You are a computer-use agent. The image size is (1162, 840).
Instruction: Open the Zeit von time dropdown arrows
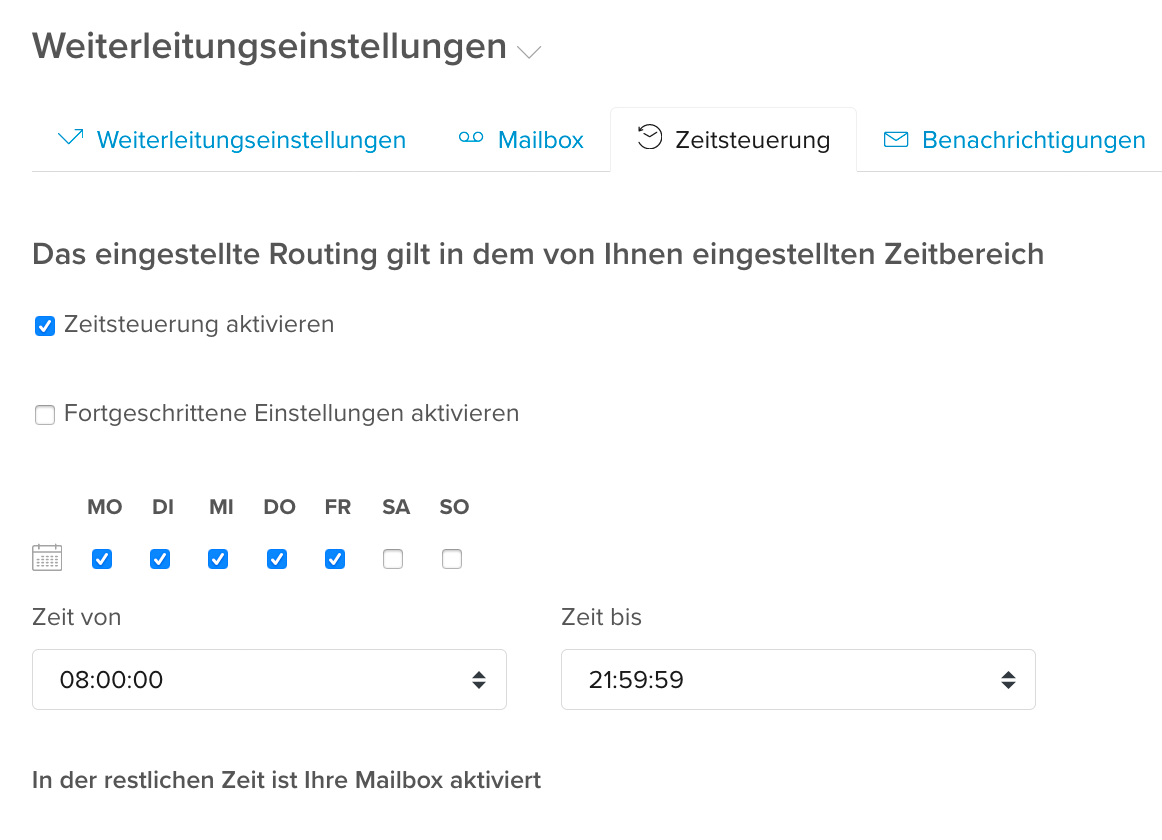point(479,680)
